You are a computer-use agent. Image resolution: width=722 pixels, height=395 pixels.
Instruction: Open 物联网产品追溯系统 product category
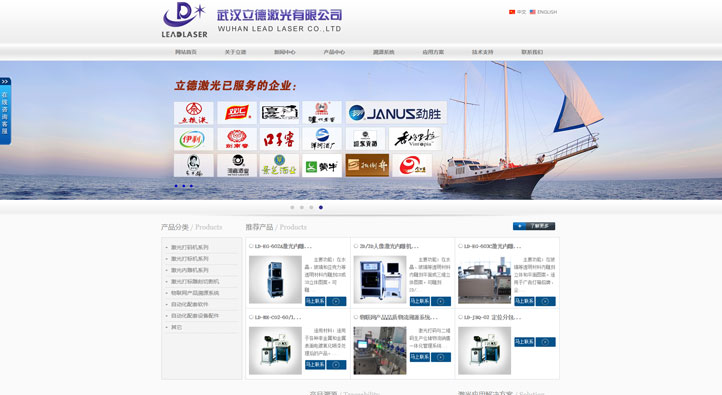pyautogui.click(x=195, y=293)
